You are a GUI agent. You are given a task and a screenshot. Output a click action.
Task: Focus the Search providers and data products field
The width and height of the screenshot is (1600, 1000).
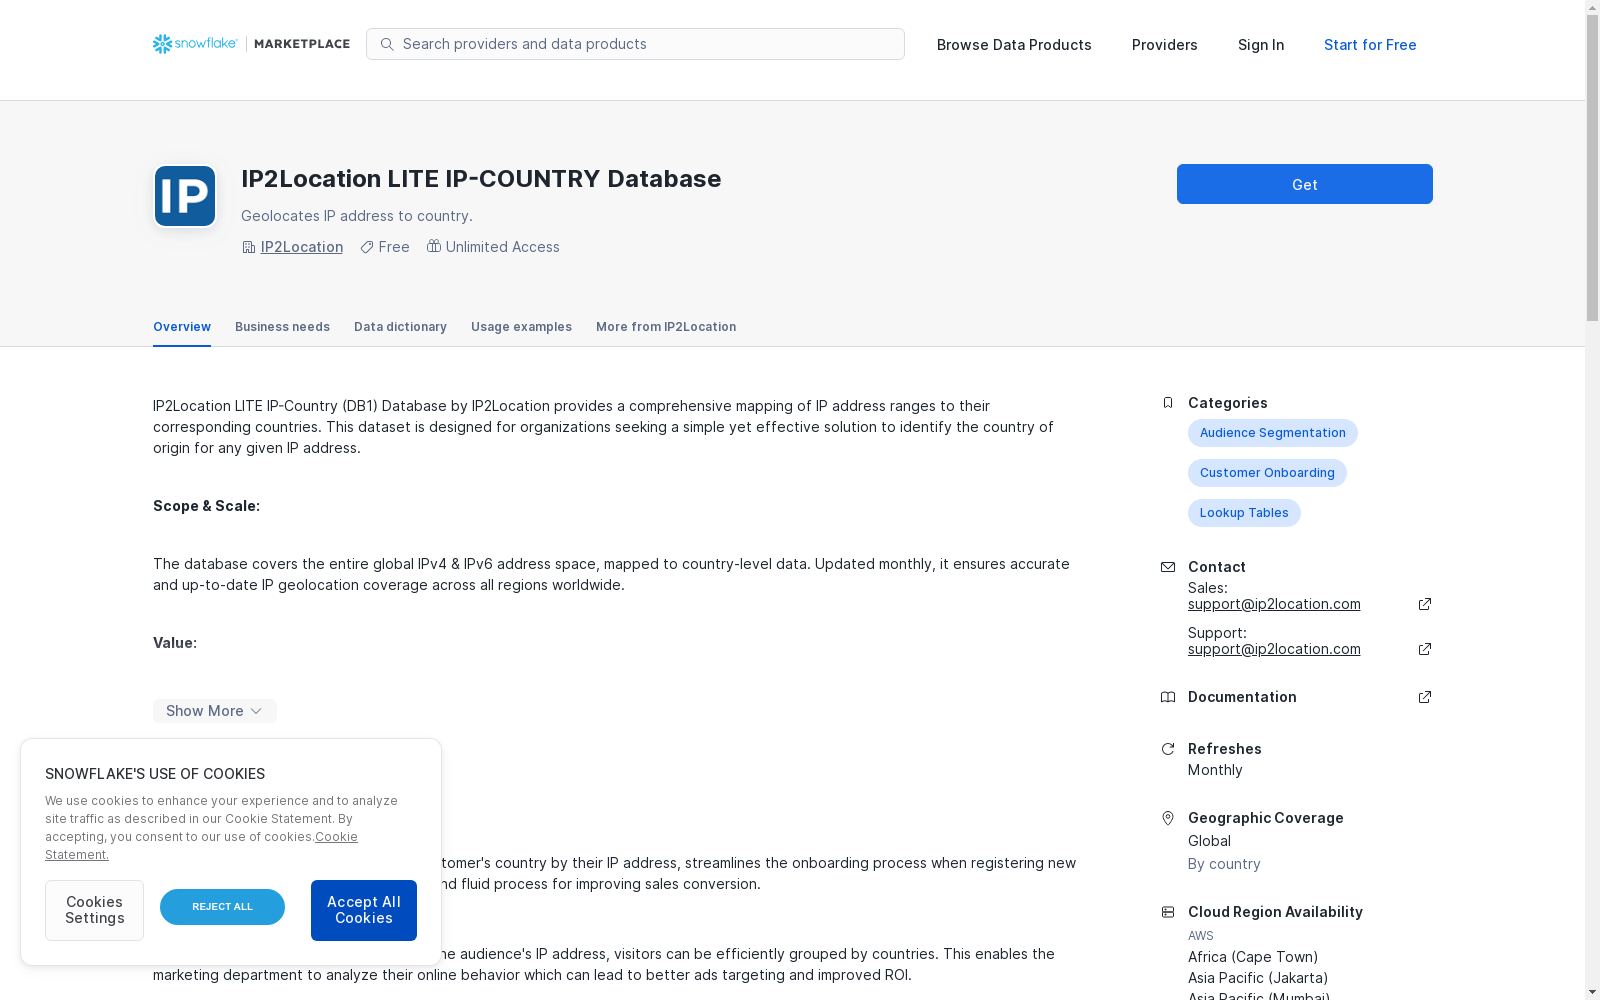tap(635, 44)
